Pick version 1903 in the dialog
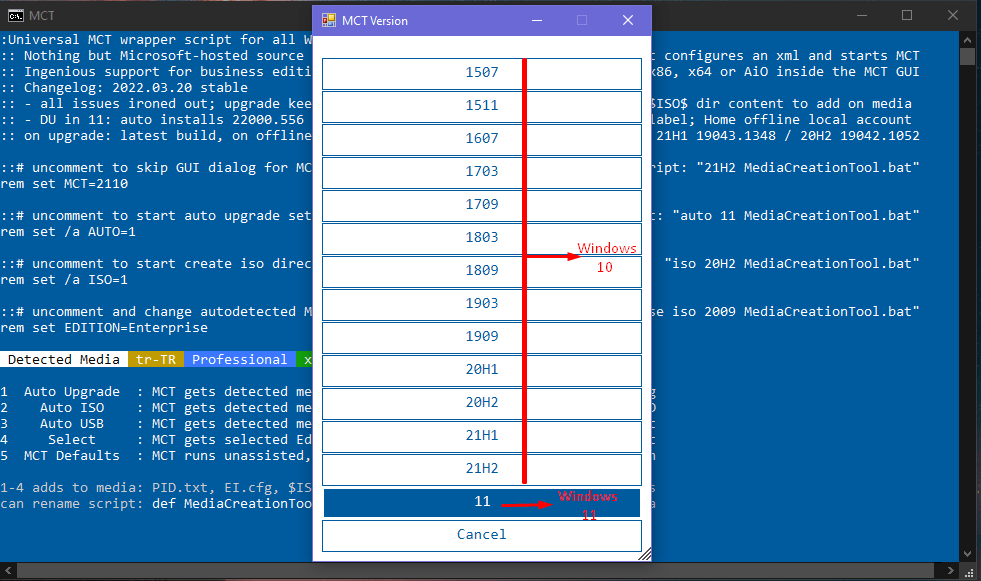Viewport: 981px width, 581px height. [x=482, y=305]
